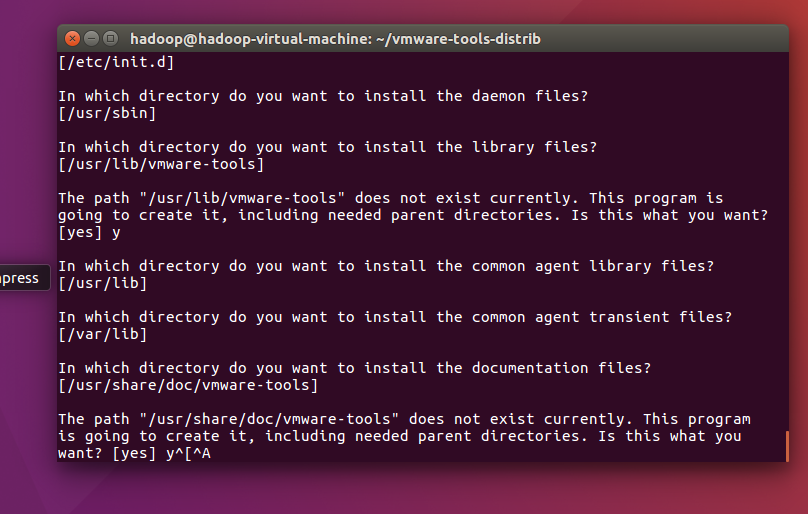
Task: Click the partial "press" tooltip at left edge
Action: (x=22, y=278)
